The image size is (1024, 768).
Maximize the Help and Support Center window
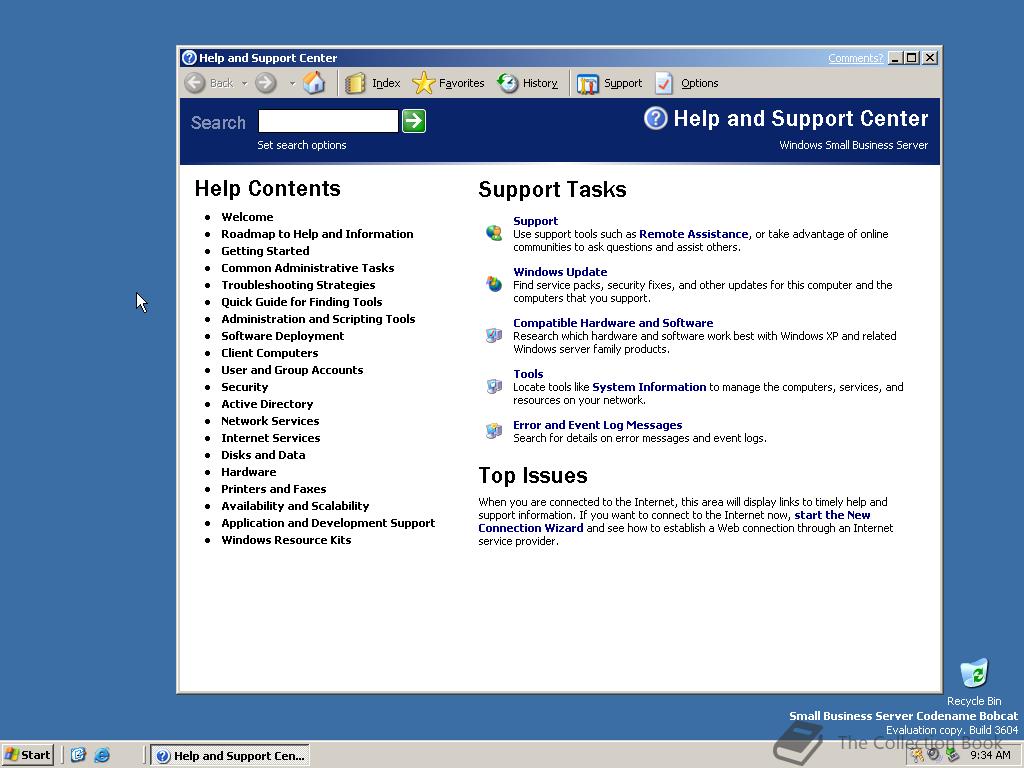[912, 57]
